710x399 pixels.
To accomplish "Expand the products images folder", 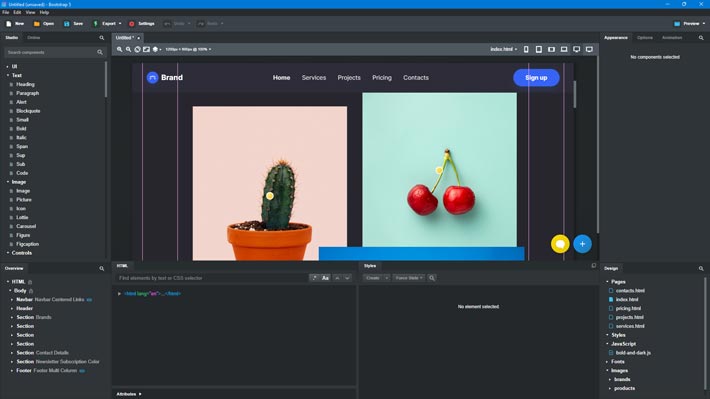I will [610, 389].
